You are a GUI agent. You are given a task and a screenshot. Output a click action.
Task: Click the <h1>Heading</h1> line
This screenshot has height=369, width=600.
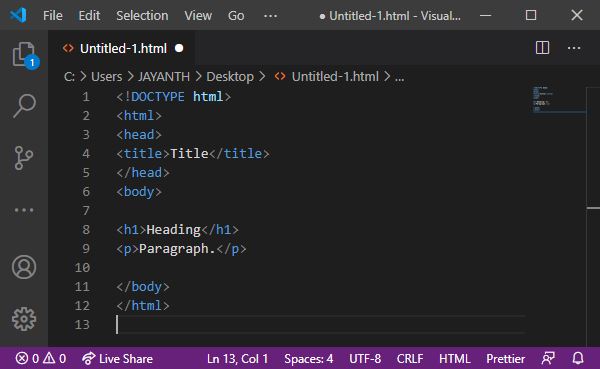point(178,230)
